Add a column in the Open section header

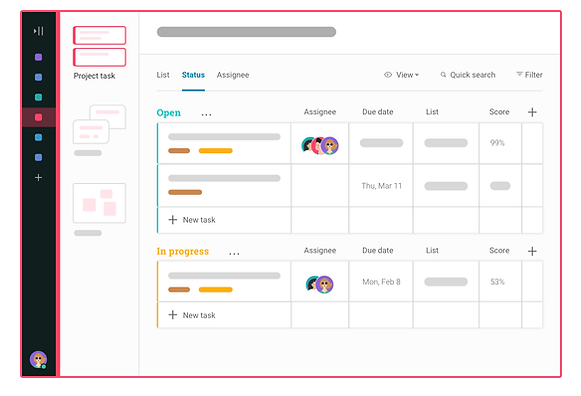coord(532,112)
